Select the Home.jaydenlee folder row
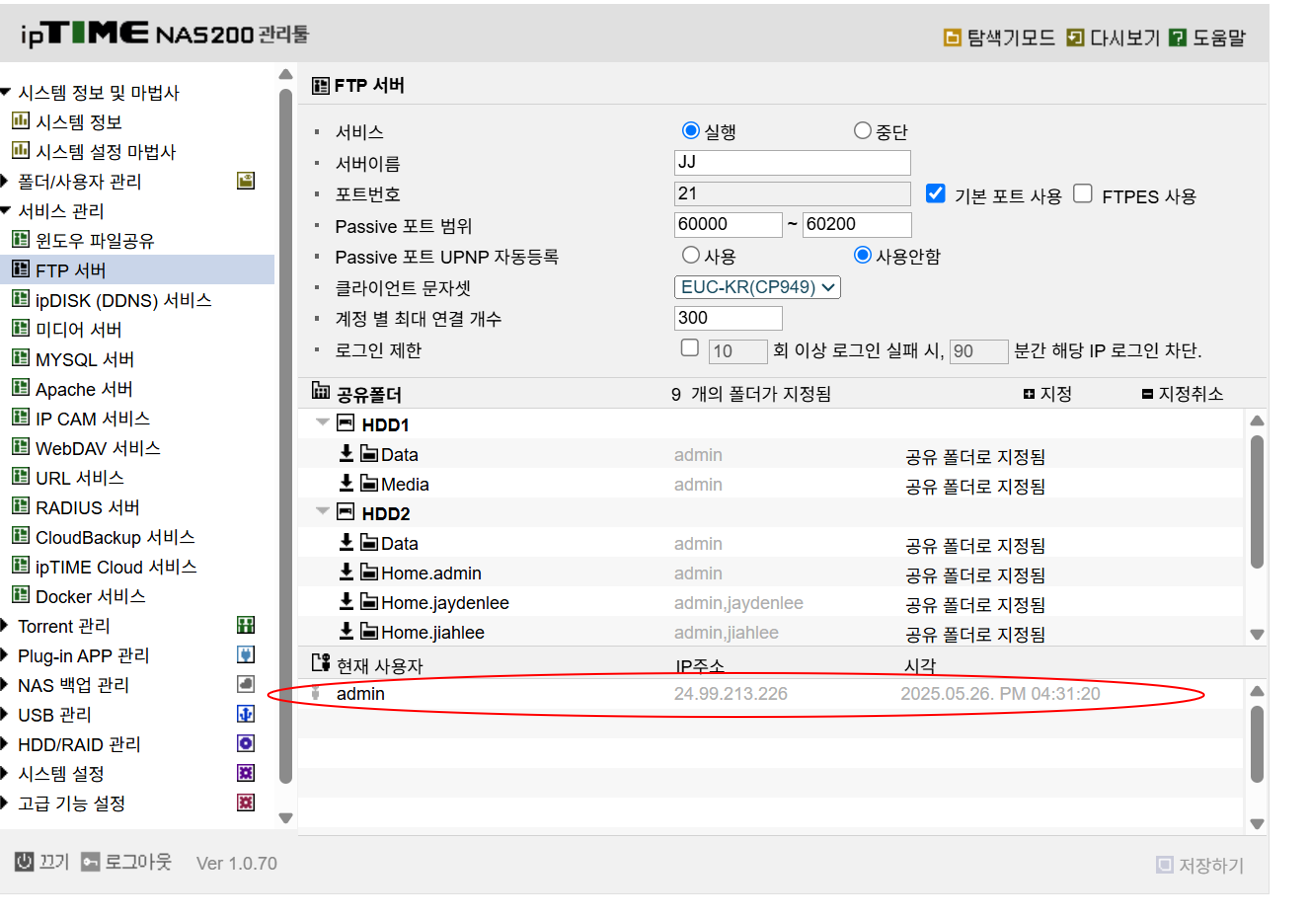Screen dimensions: 1310x917 771,603
